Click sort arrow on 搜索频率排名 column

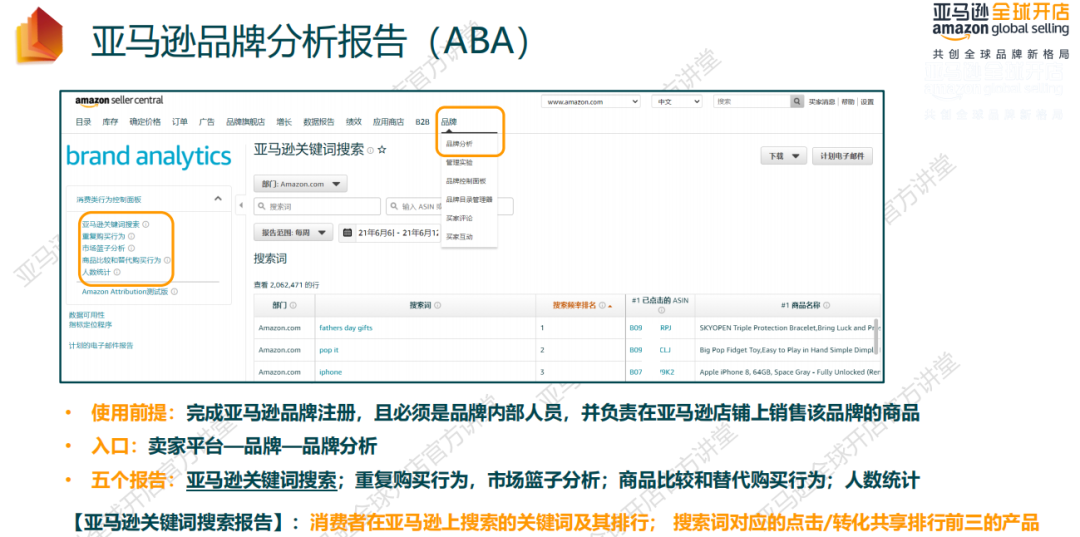pyautogui.click(x=610, y=306)
